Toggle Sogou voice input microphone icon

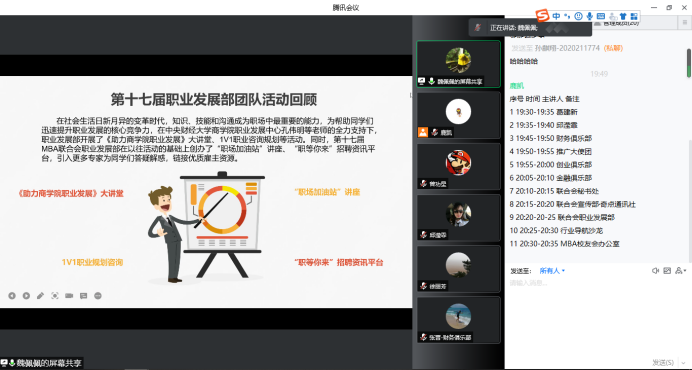(x=590, y=16)
